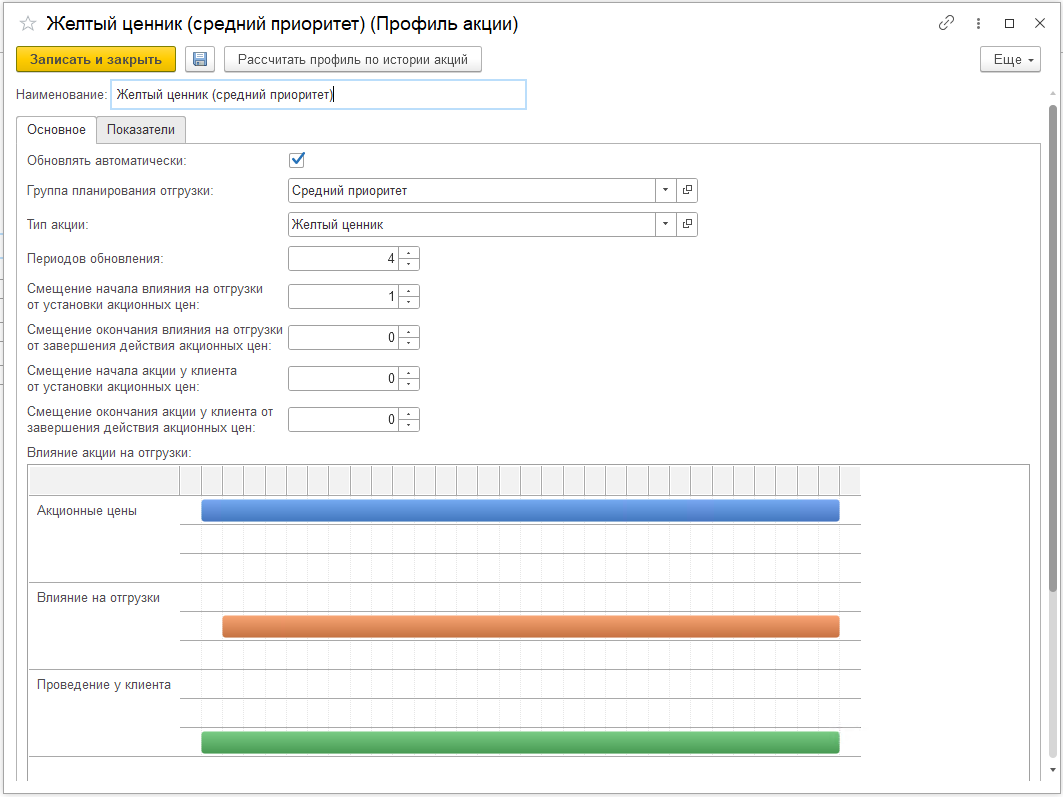Increase 'Периодов обновления' value with up arrow
This screenshot has width=1063, height=797.
(x=409, y=253)
